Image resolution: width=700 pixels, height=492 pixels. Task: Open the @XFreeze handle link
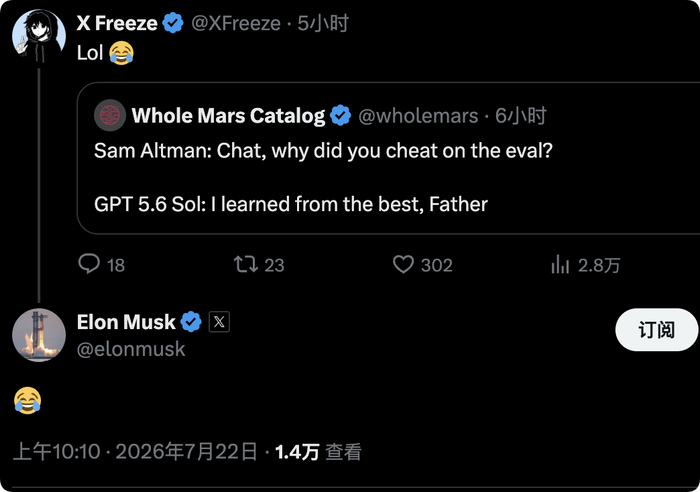click(x=236, y=23)
